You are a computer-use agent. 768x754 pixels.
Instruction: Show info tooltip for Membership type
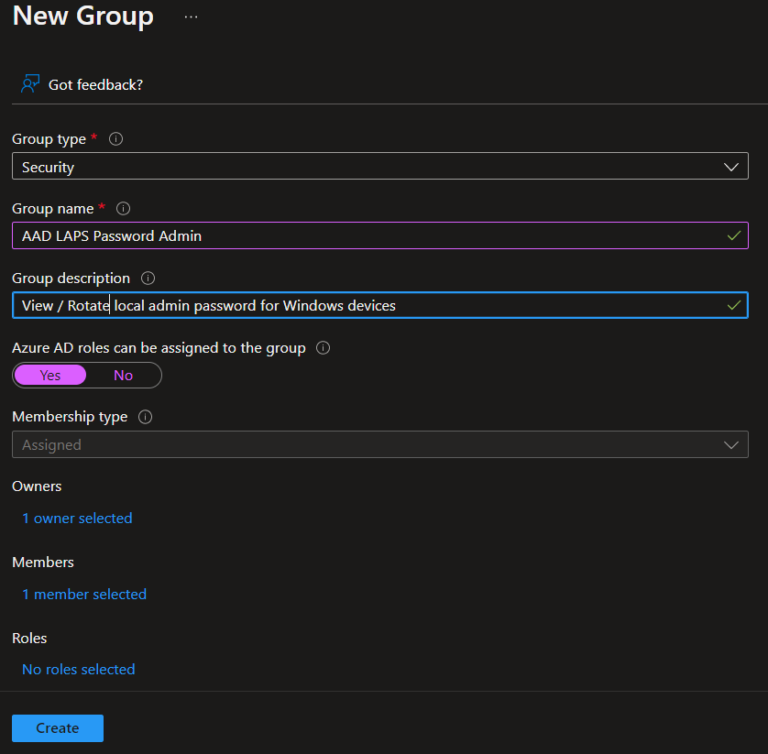[145, 417]
